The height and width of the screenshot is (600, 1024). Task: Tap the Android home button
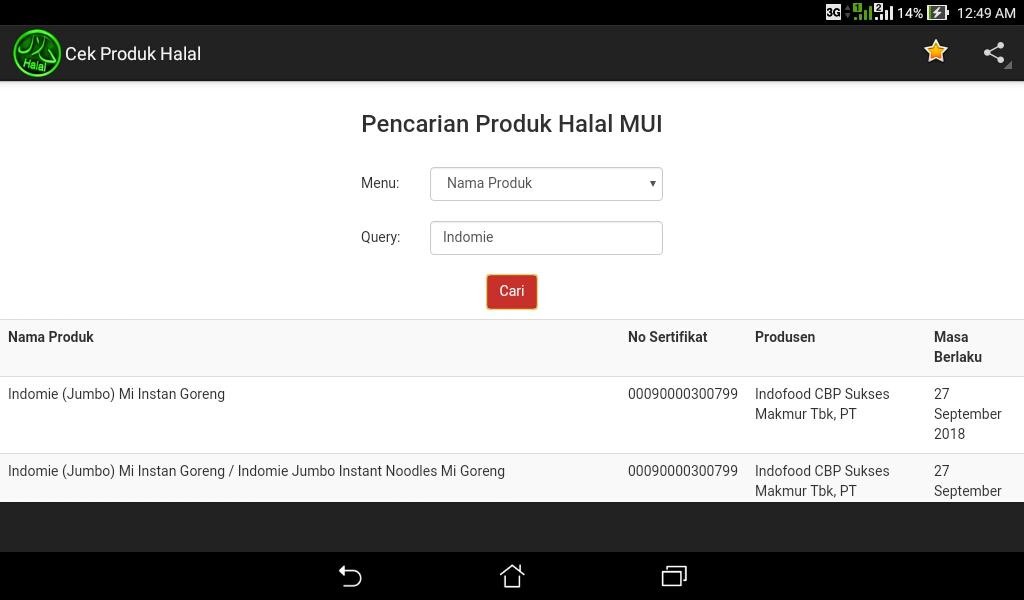pos(512,576)
